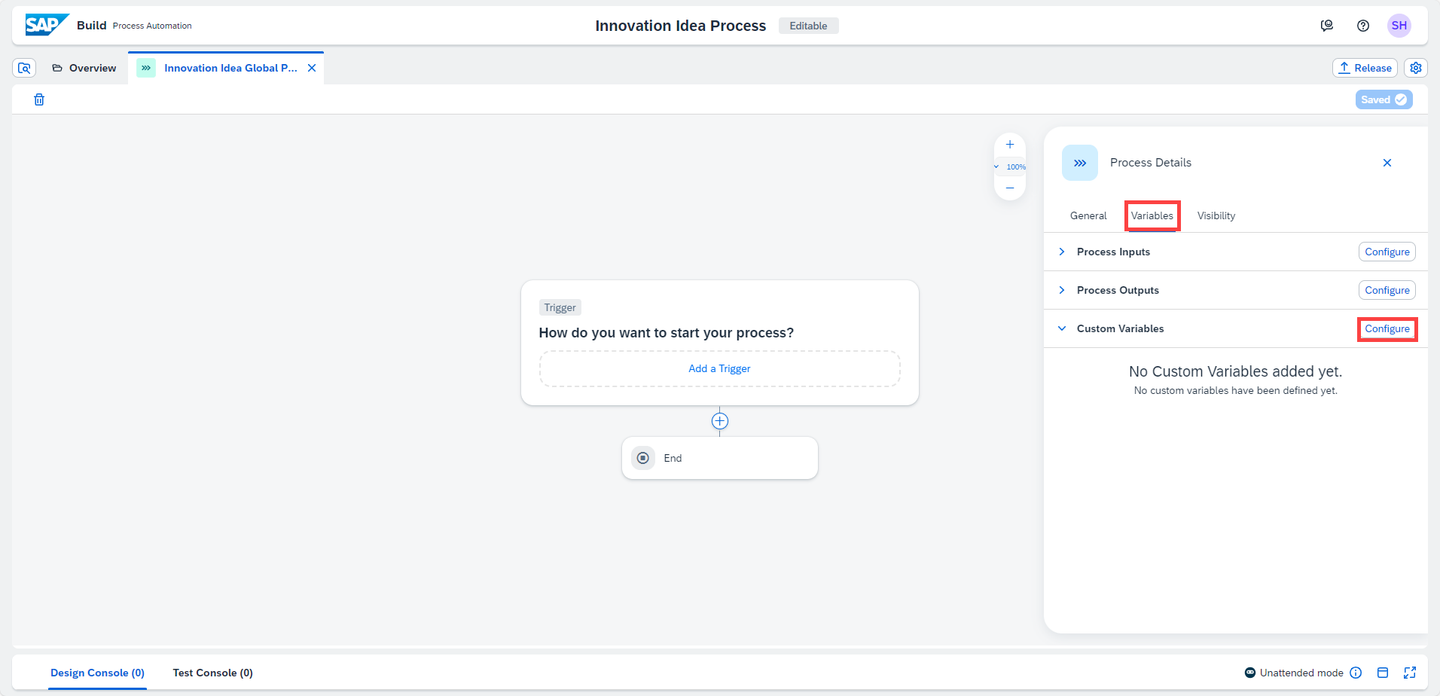Click 'No Custom Variables added yet.' text

[1236, 372]
